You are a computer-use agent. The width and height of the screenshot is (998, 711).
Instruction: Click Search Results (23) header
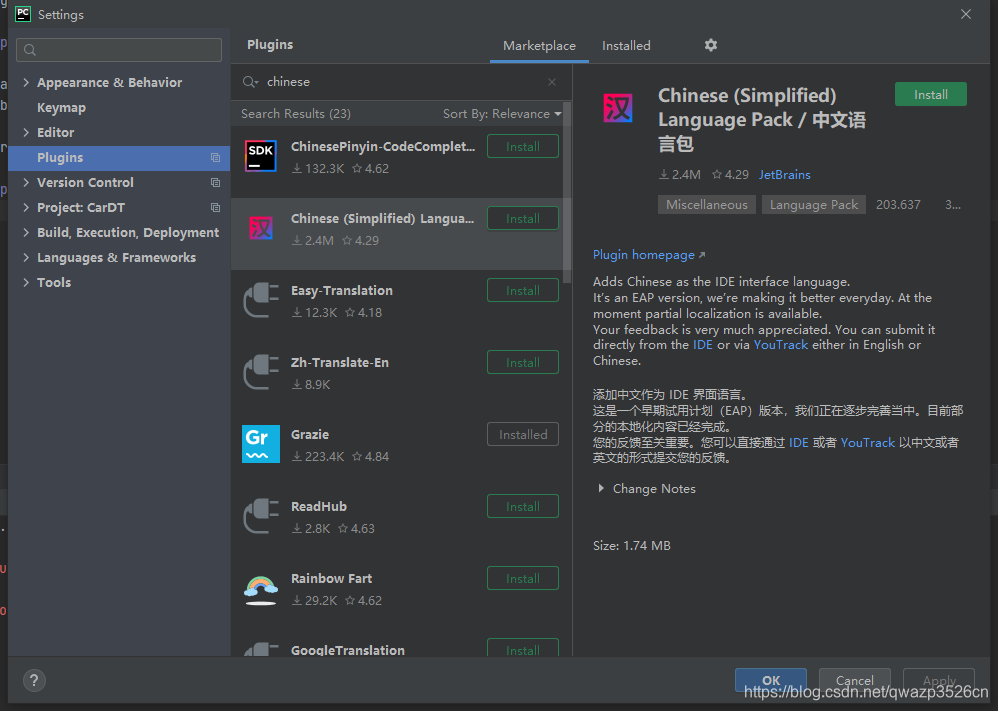click(296, 114)
